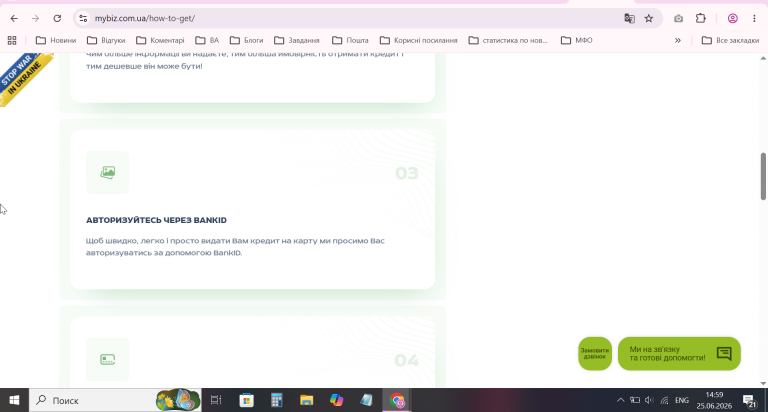Open the Корисні посилання bookmark folder
Screen dimensions: 768x412
click(419, 40)
